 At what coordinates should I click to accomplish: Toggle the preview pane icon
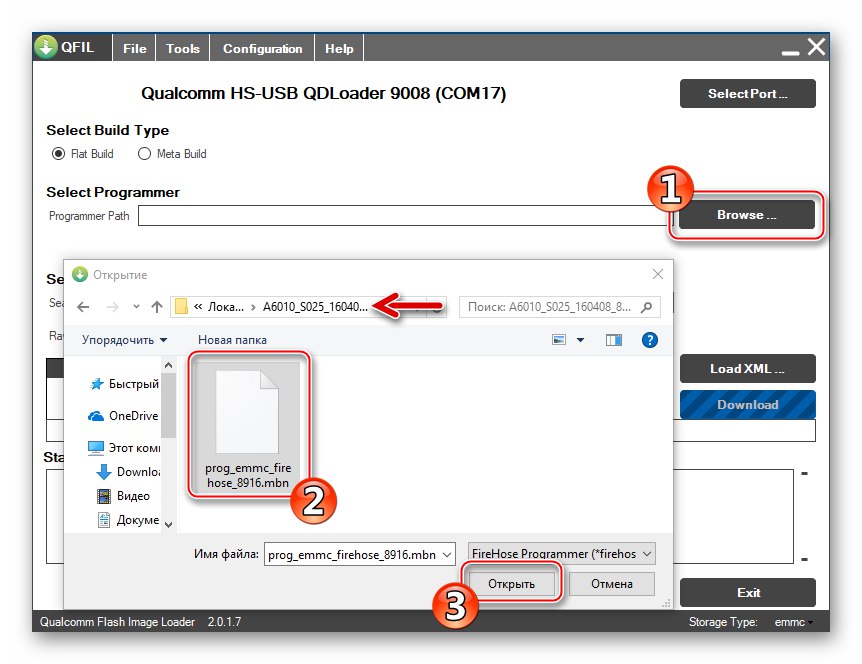pos(614,340)
